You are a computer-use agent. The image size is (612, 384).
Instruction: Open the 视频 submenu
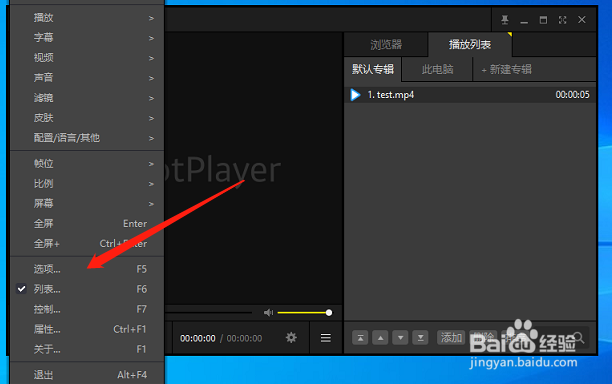pyautogui.click(x=87, y=58)
